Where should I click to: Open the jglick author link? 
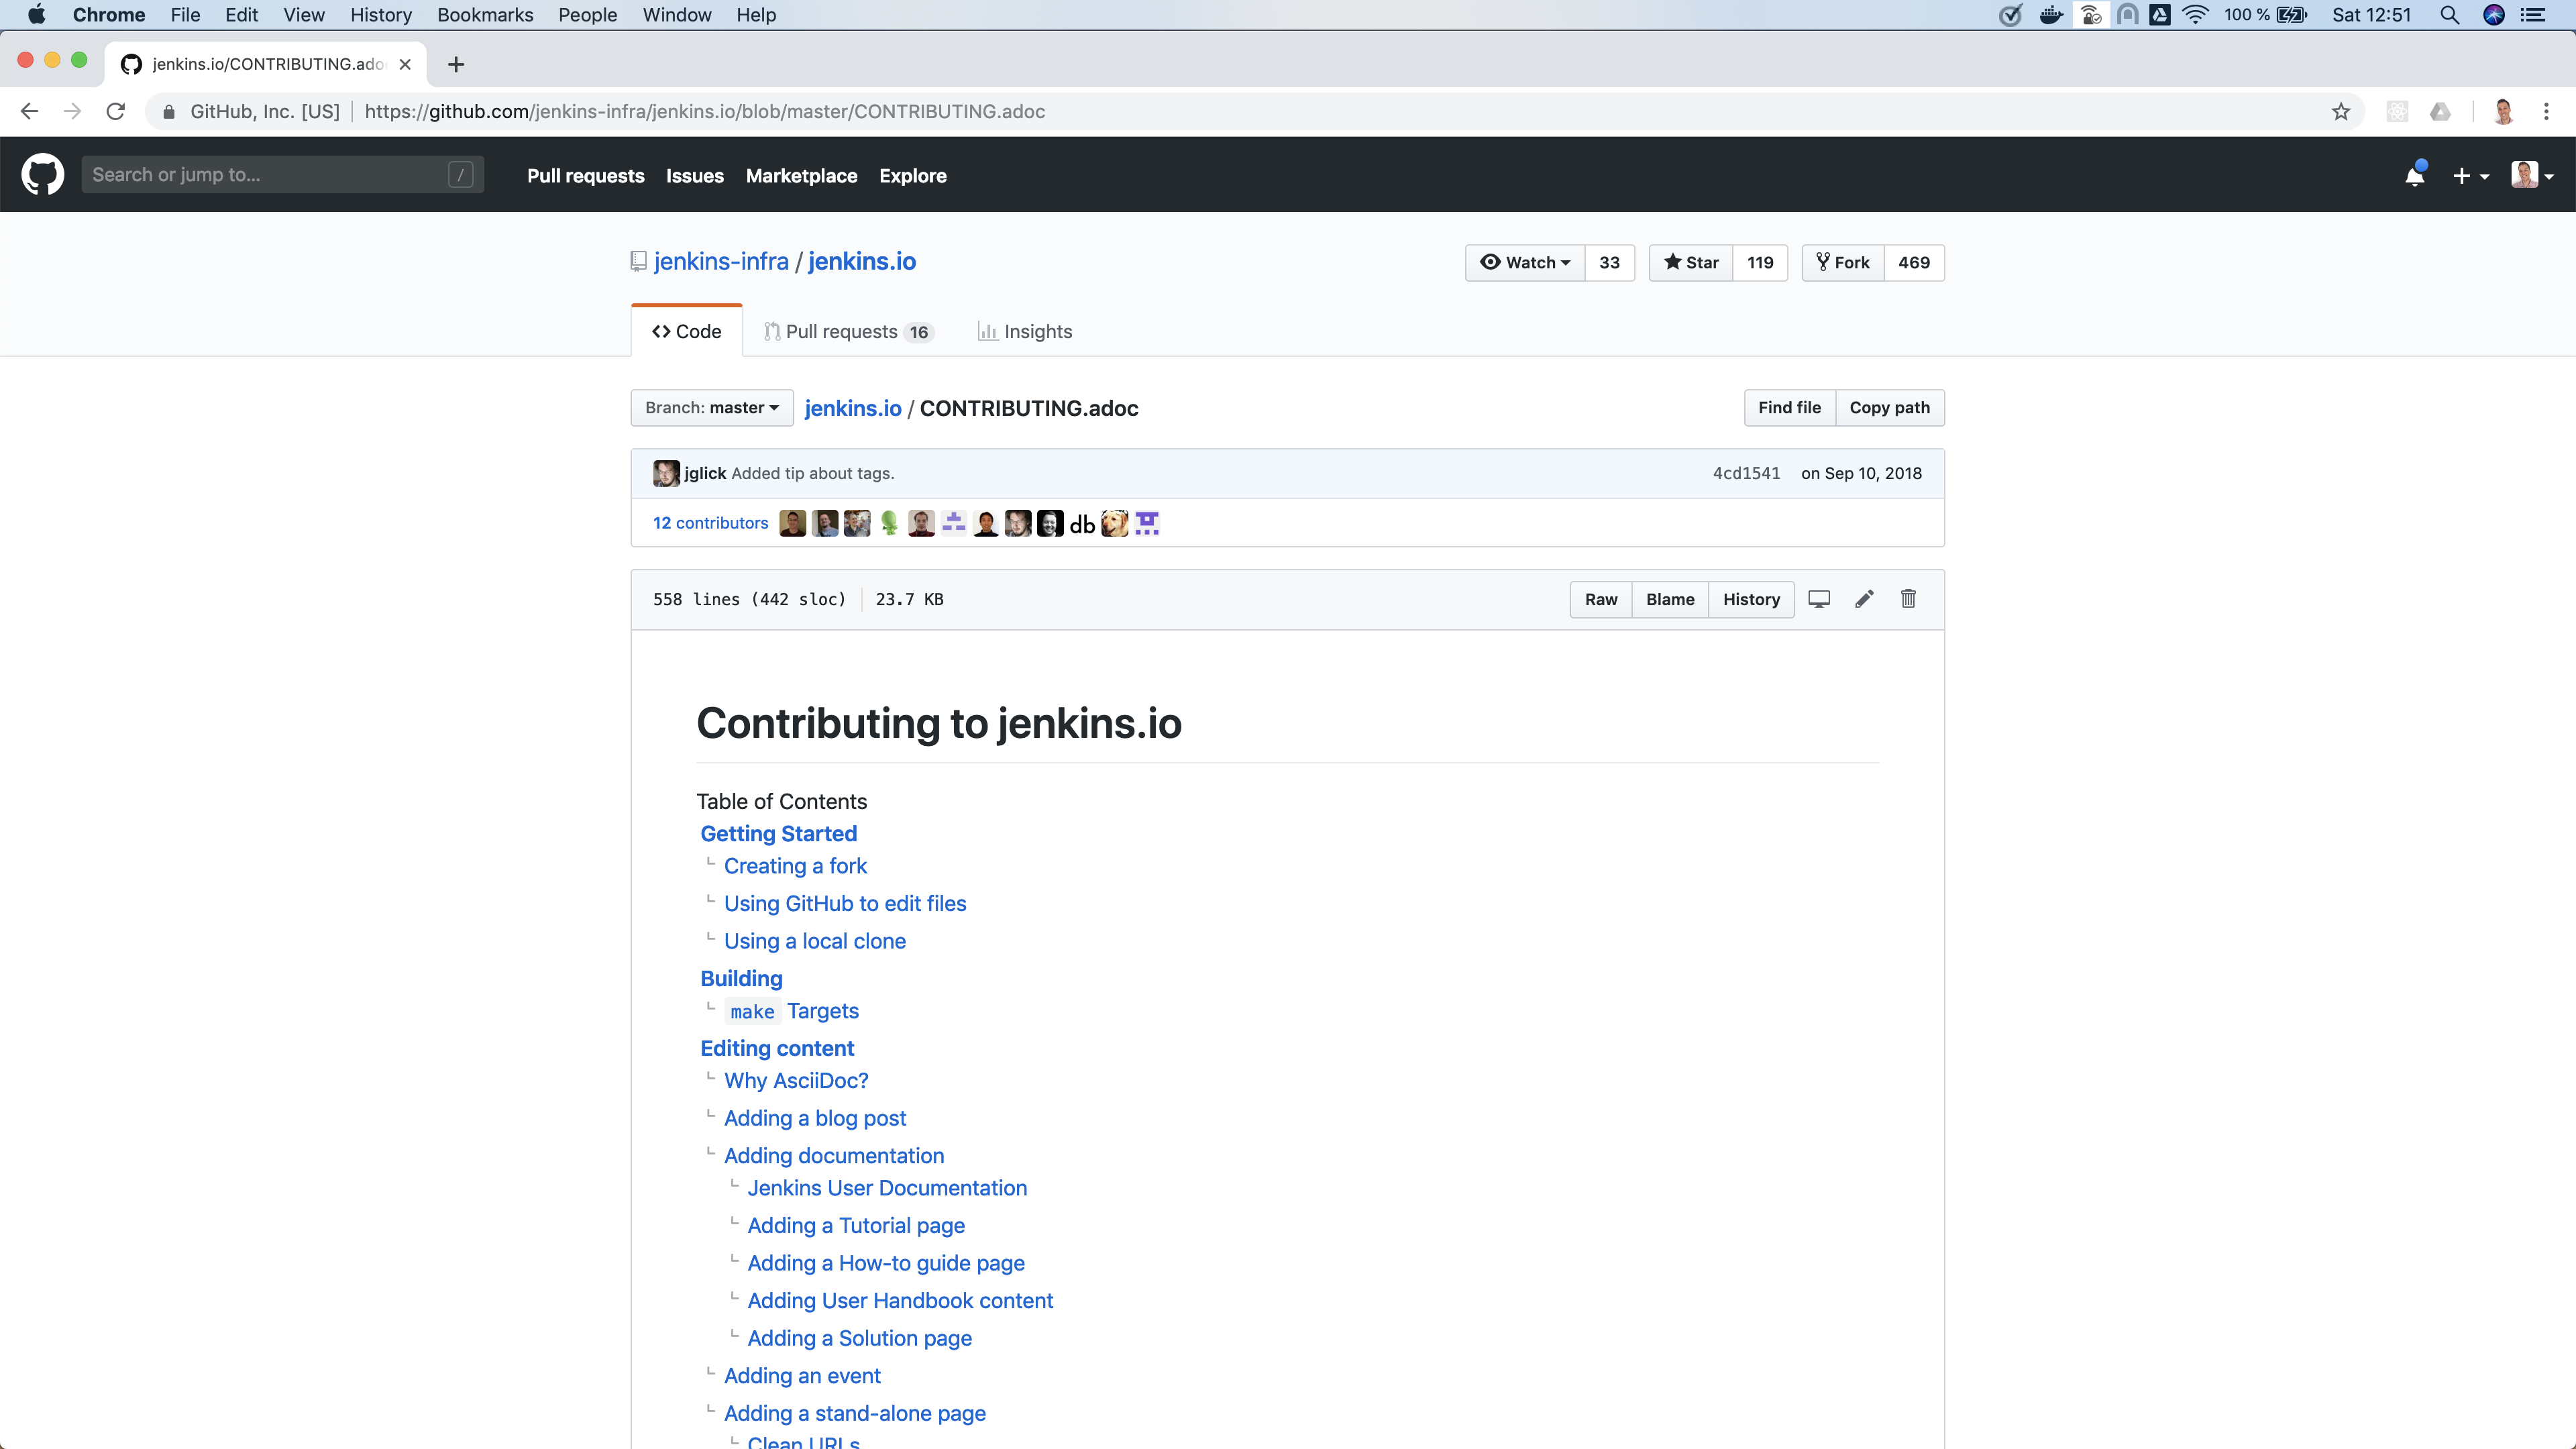point(705,474)
